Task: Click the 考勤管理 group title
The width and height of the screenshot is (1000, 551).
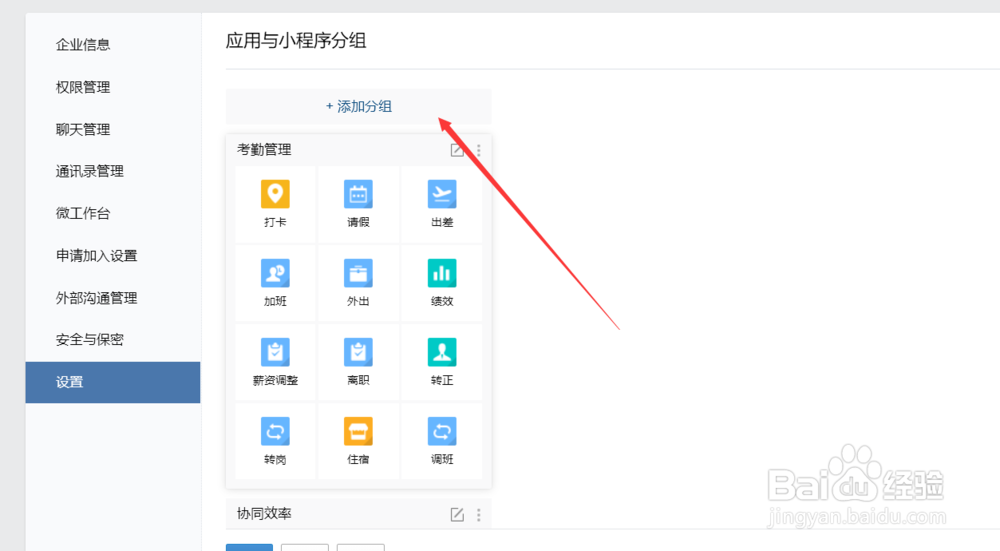Action: point(264,150)
